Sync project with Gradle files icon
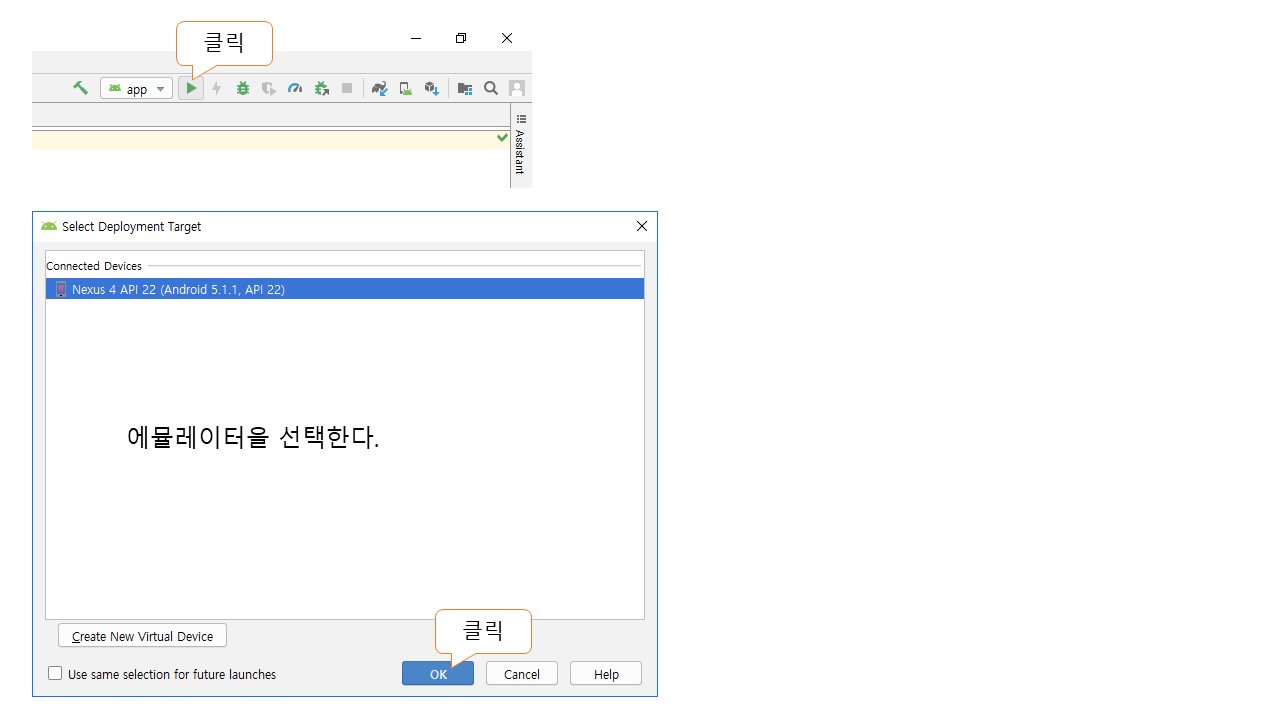Image resolution: width=1280 pixels, height=720 pixels. pos(379,89)
